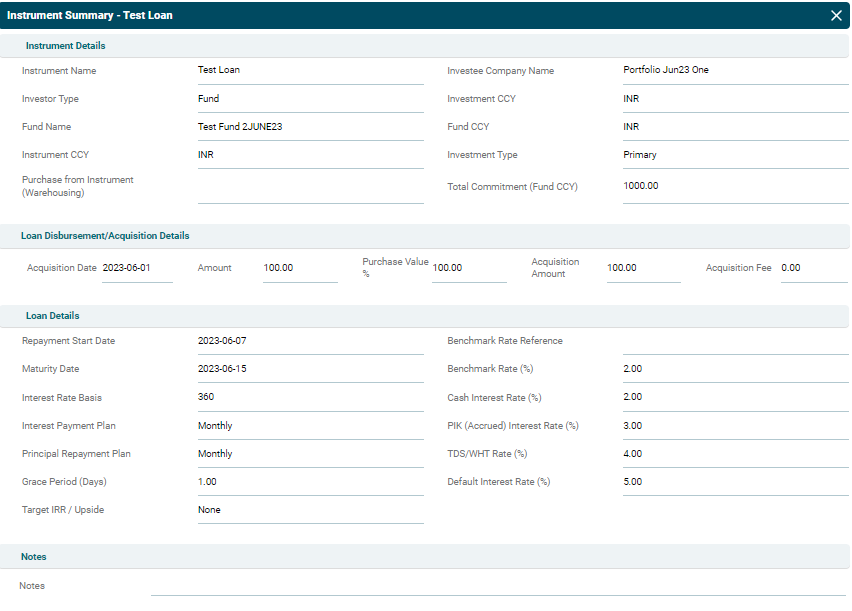The width and height of the screenshot is (852, 611).
Task: Open the Instrument CCY field
Action: coord(310,155)
